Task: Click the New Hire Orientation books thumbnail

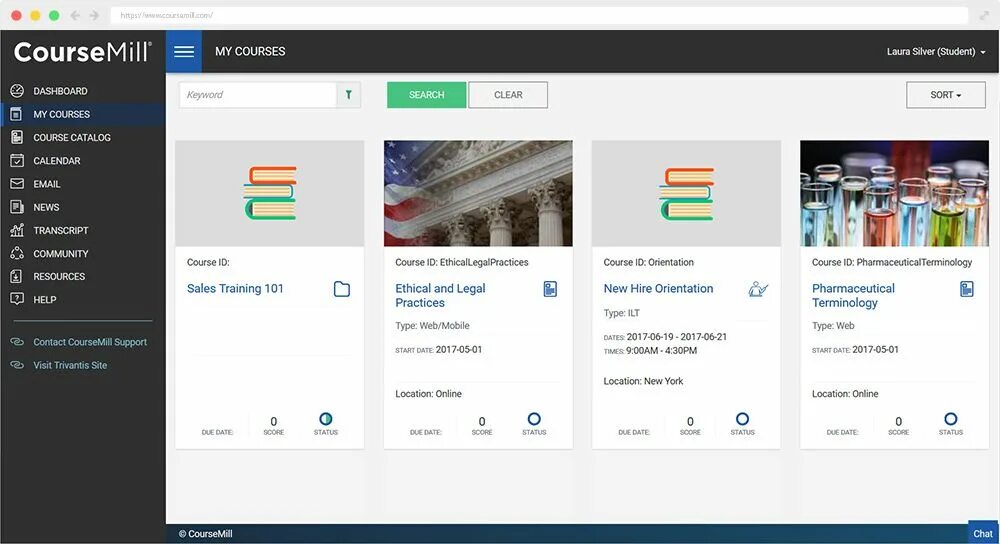Action: coord(686,193)
